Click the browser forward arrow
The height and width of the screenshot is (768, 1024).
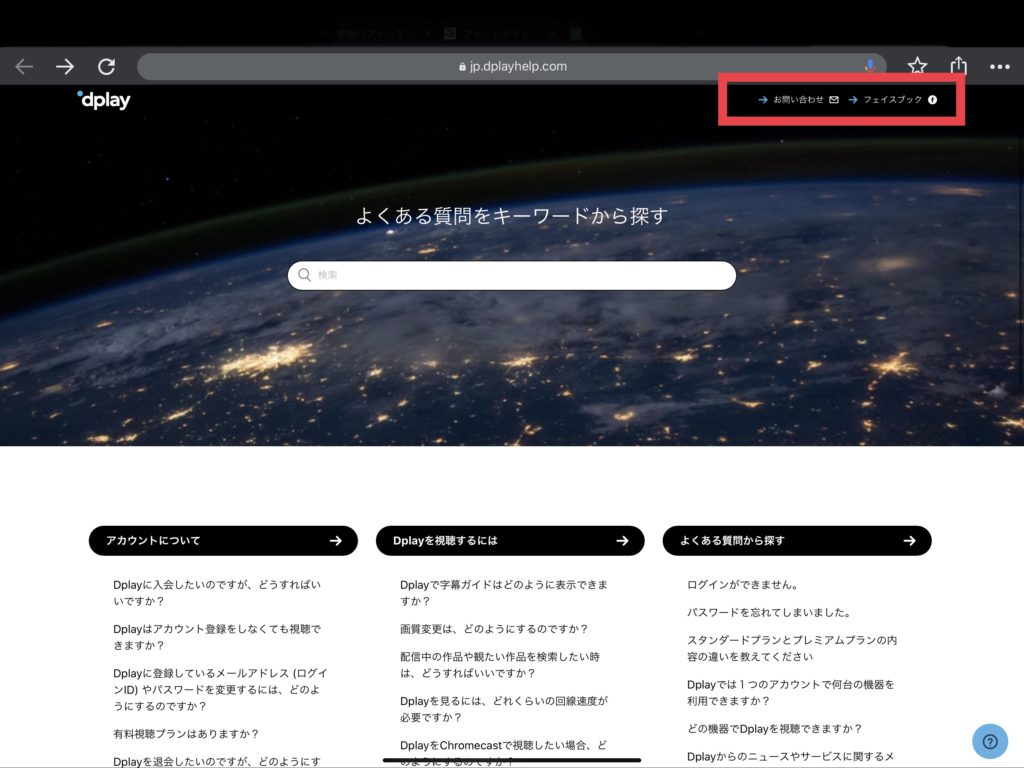(x=65, y=67)
